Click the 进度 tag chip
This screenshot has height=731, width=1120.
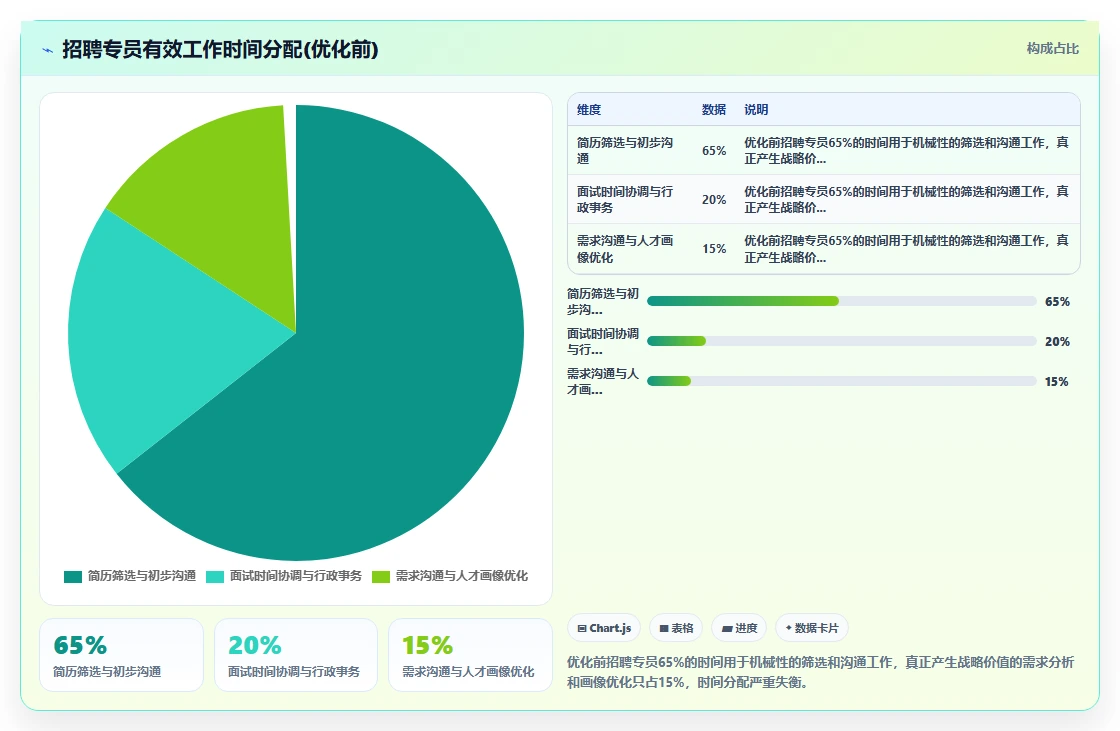coord(739,628)
